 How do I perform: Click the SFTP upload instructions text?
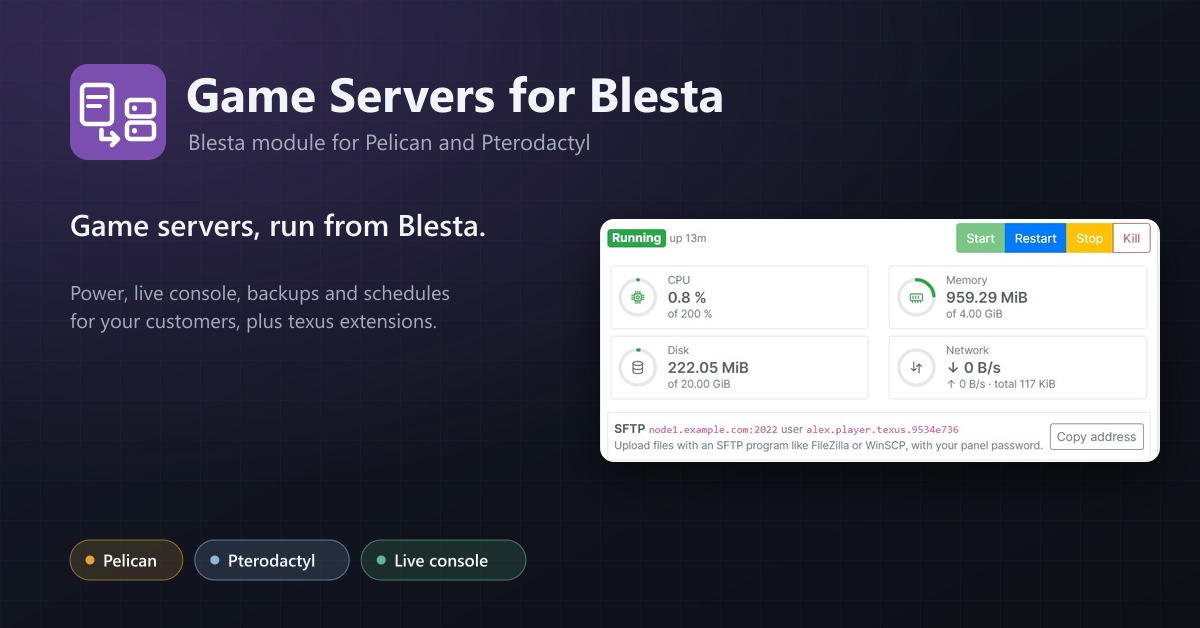828,445
